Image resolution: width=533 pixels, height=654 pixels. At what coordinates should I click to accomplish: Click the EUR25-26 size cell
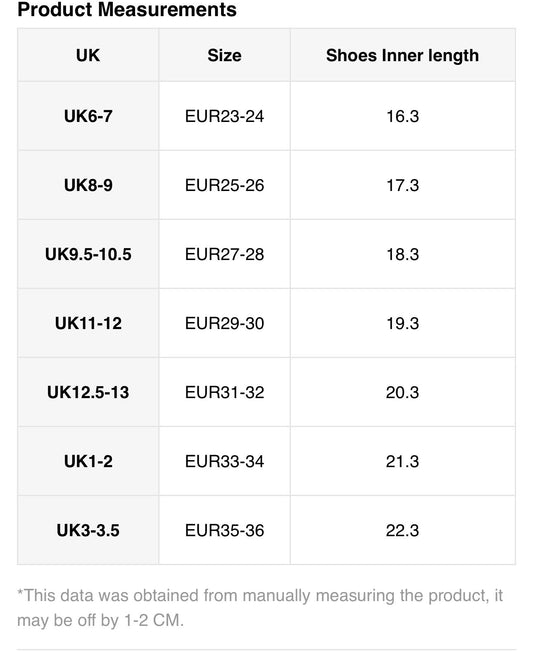(224, 185)
